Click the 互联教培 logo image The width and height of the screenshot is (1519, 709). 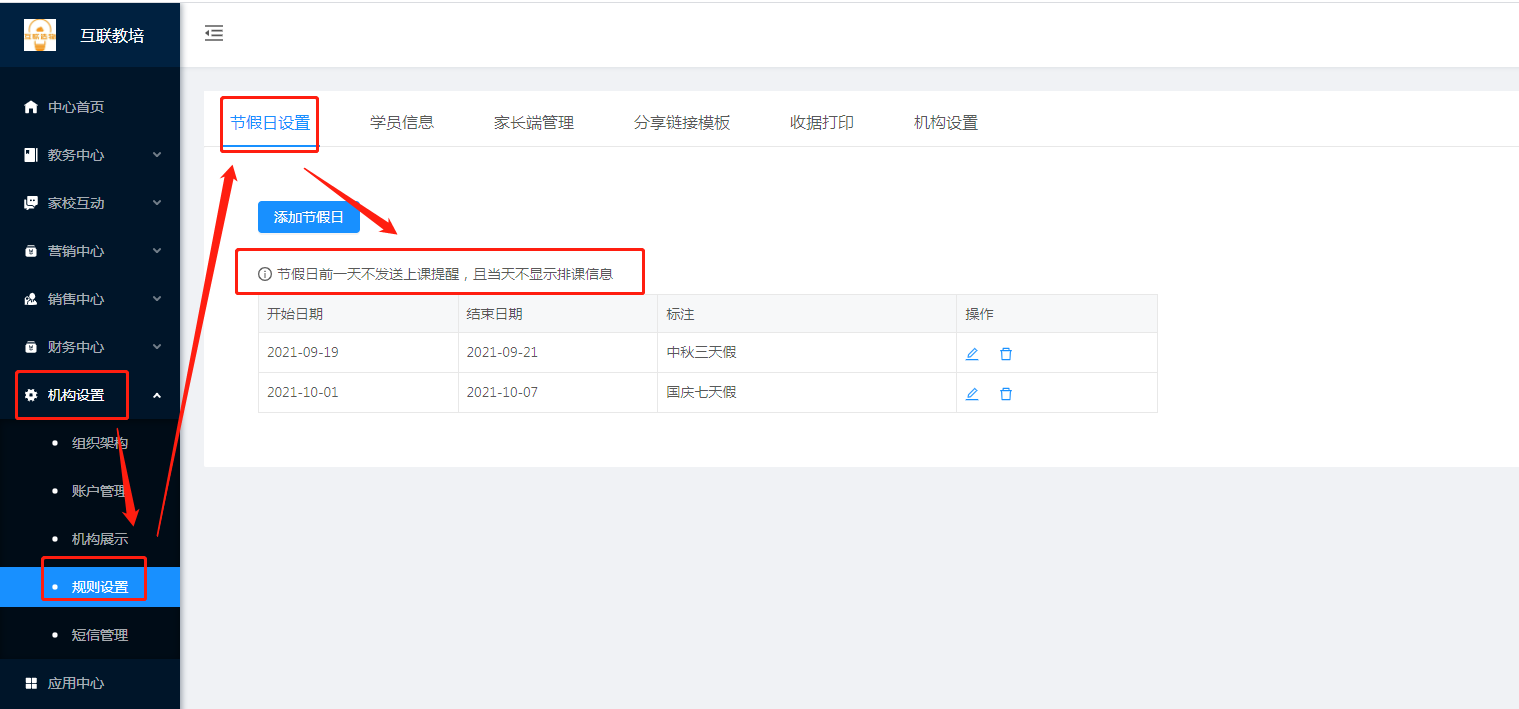40,35
